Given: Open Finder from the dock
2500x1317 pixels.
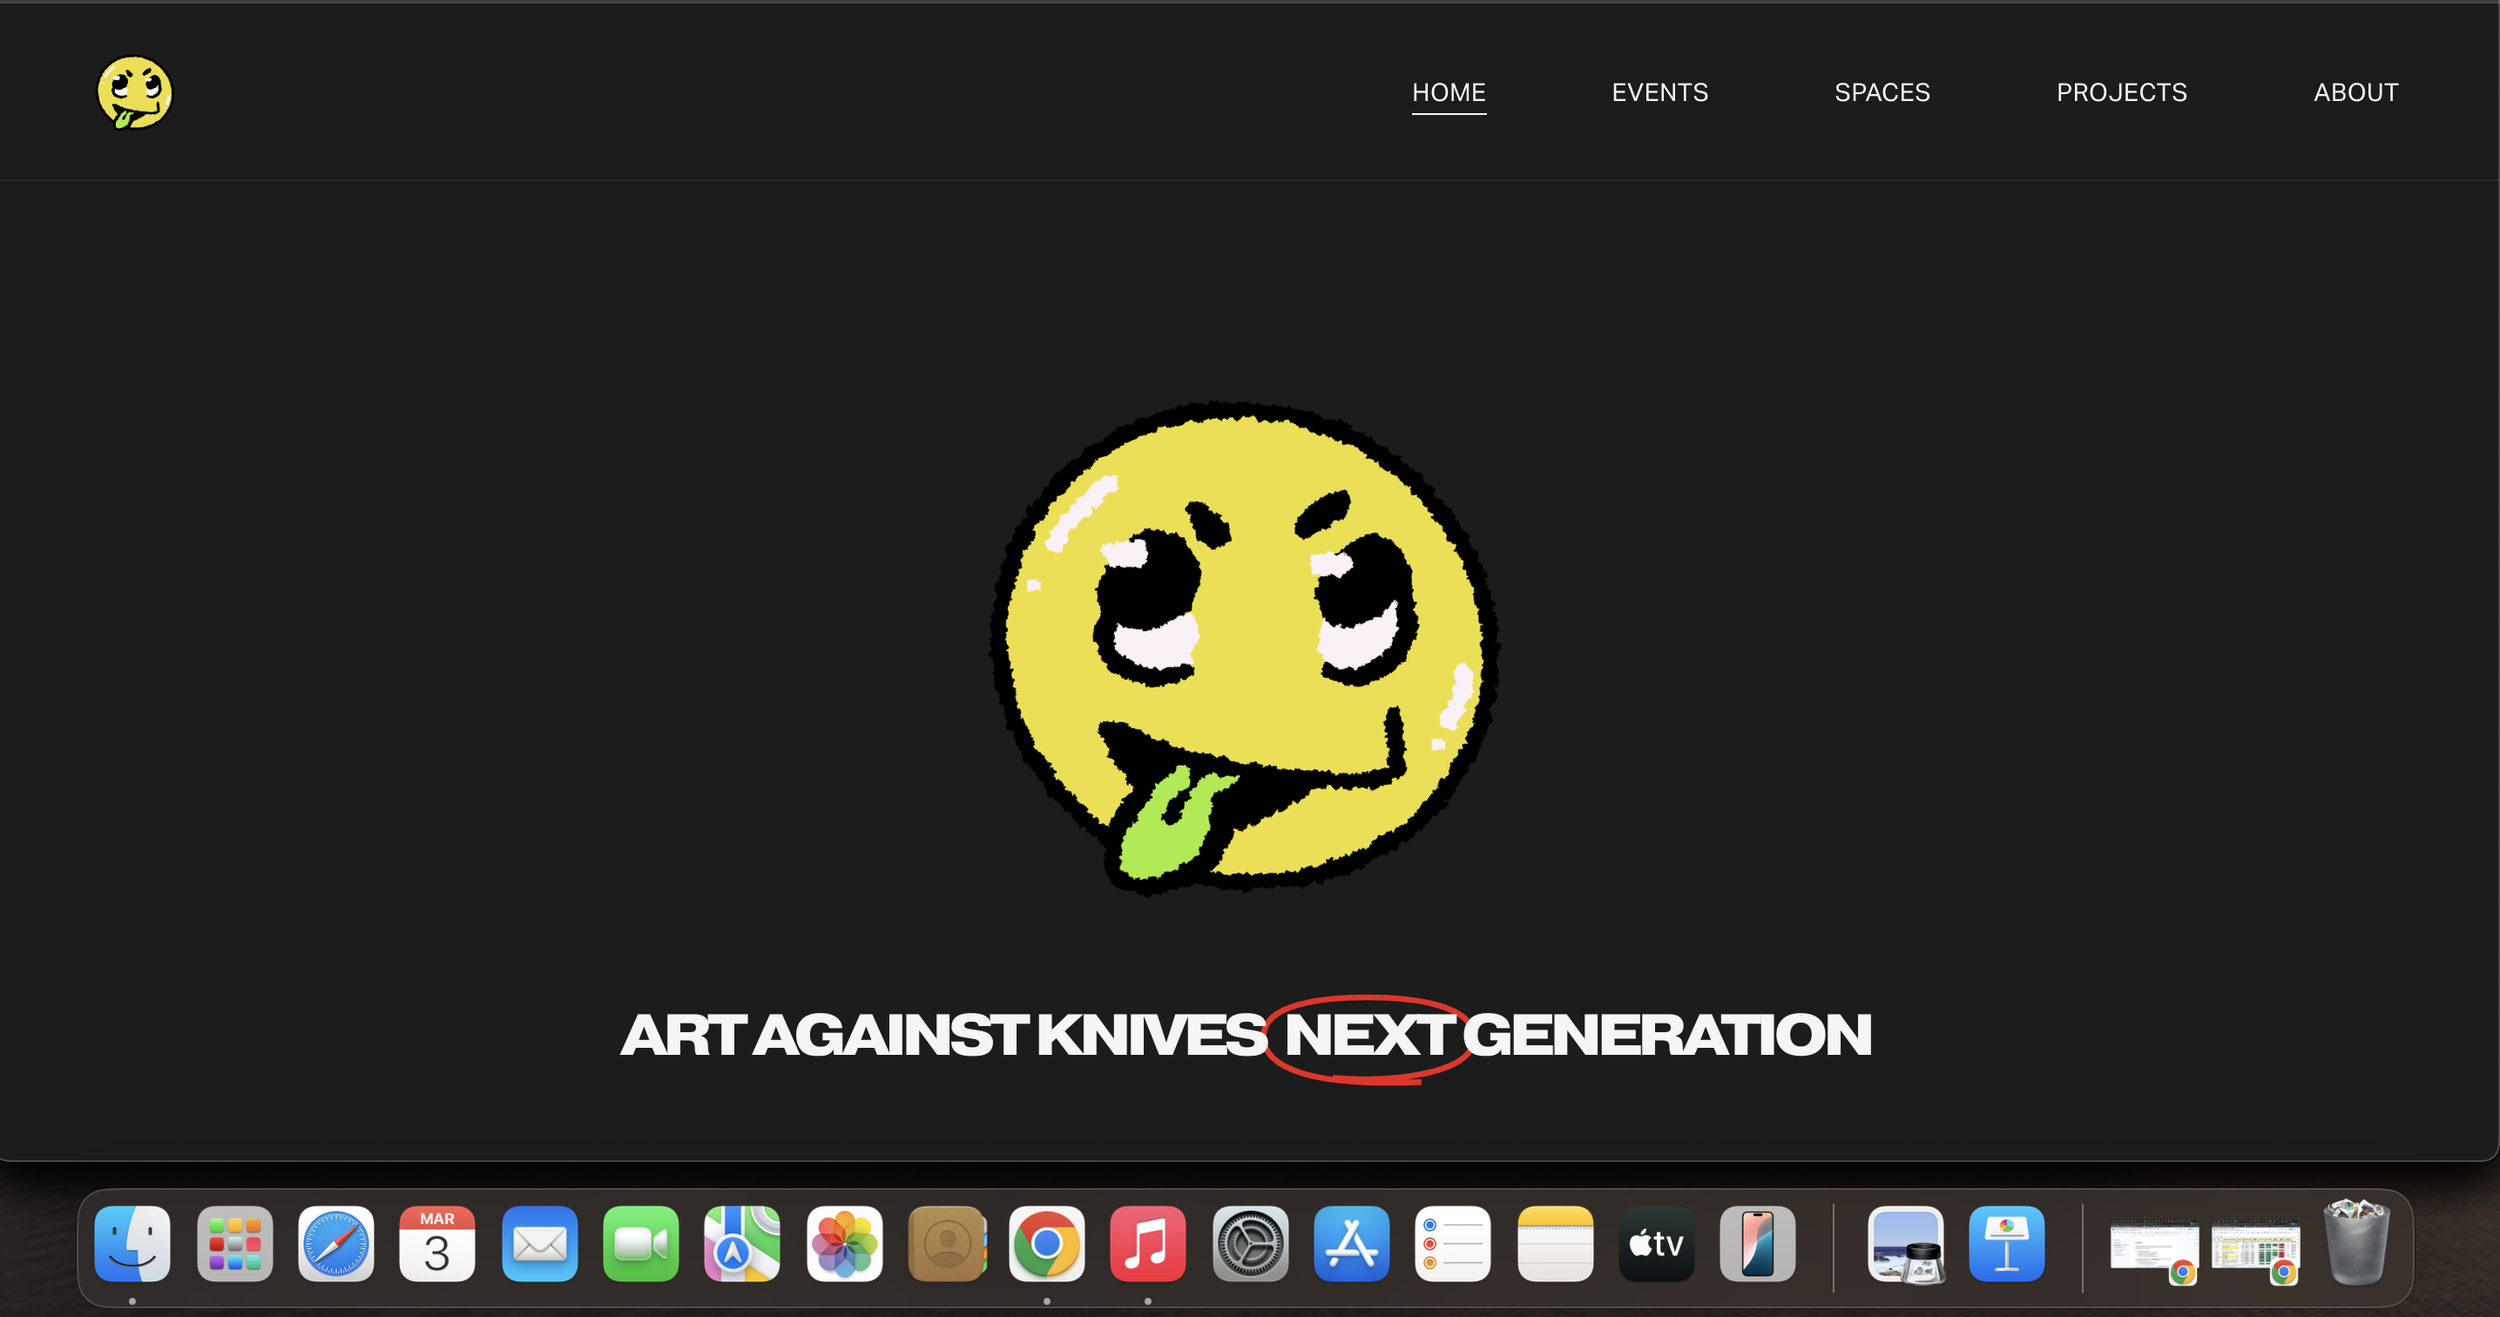Looking at the screenshot, I should 132,1244.
